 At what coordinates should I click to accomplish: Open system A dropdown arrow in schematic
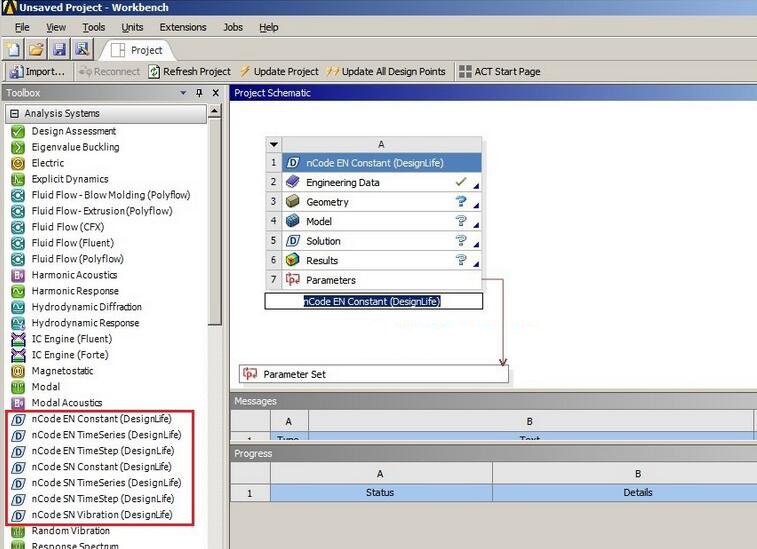[274, 144]
